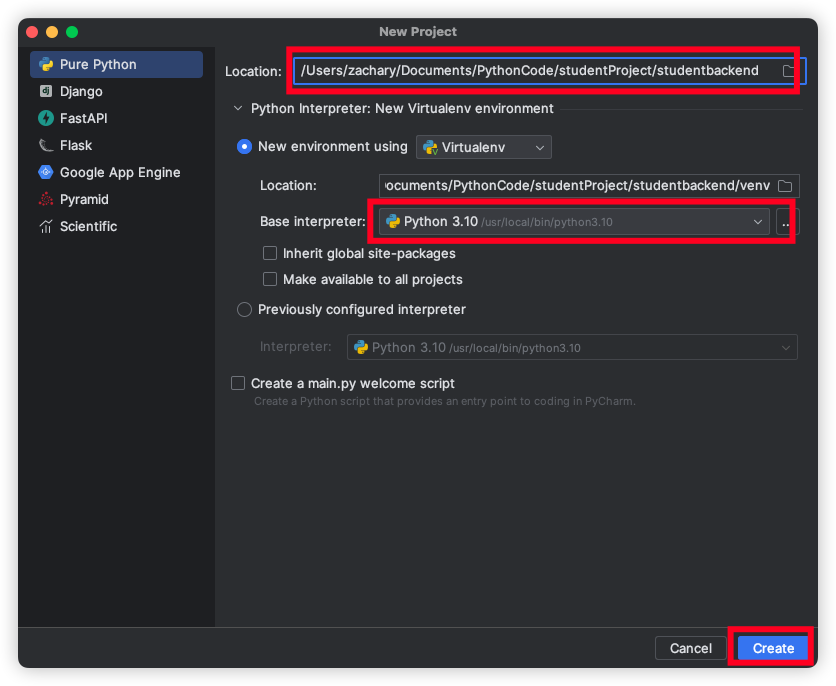
Task: Select the Scientific project type
Action: (x=116, y=227)
